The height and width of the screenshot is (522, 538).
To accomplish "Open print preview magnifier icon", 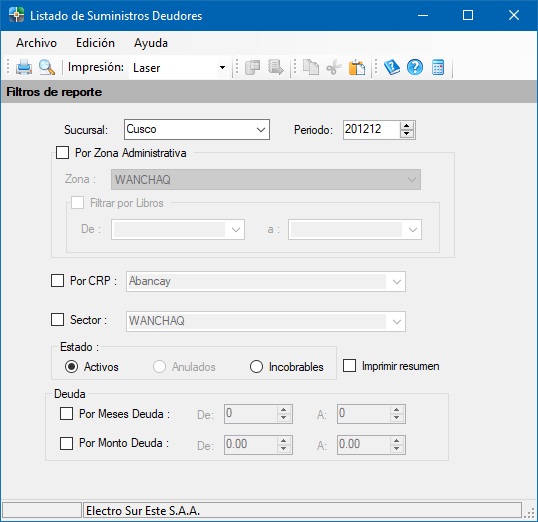I will pos(47,67).
